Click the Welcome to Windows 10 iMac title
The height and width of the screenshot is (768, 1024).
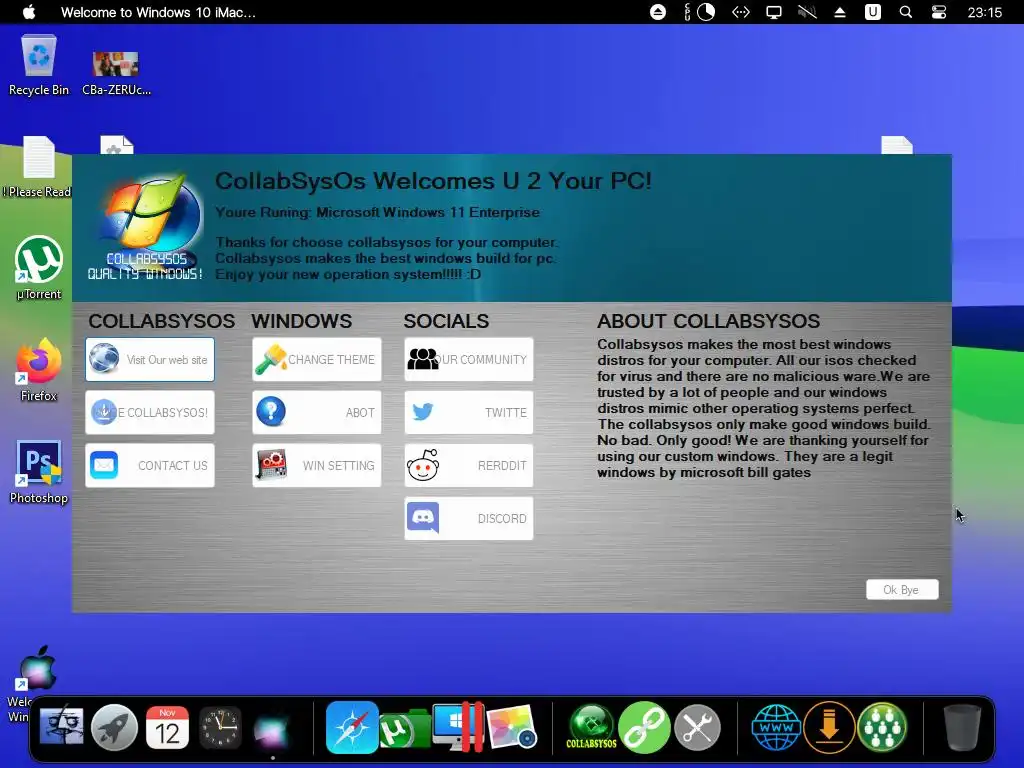158,12
